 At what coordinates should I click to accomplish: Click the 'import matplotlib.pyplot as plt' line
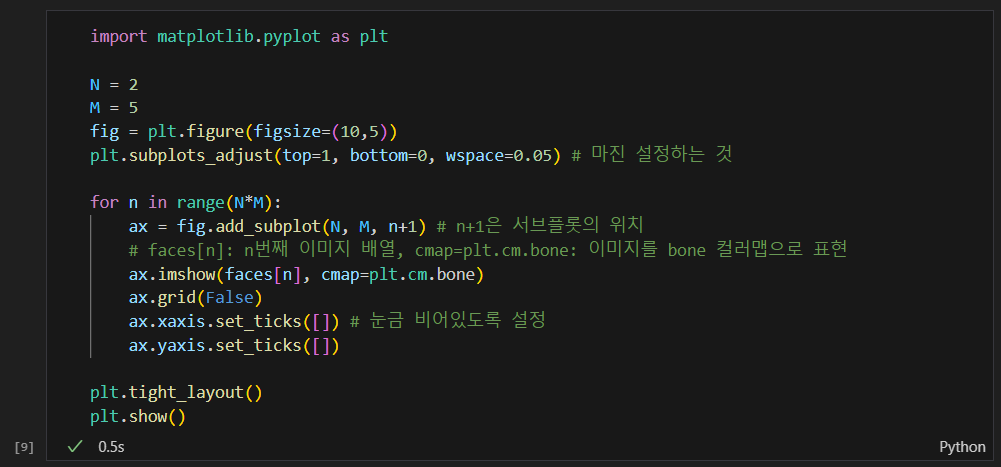(x=239, y=36)
